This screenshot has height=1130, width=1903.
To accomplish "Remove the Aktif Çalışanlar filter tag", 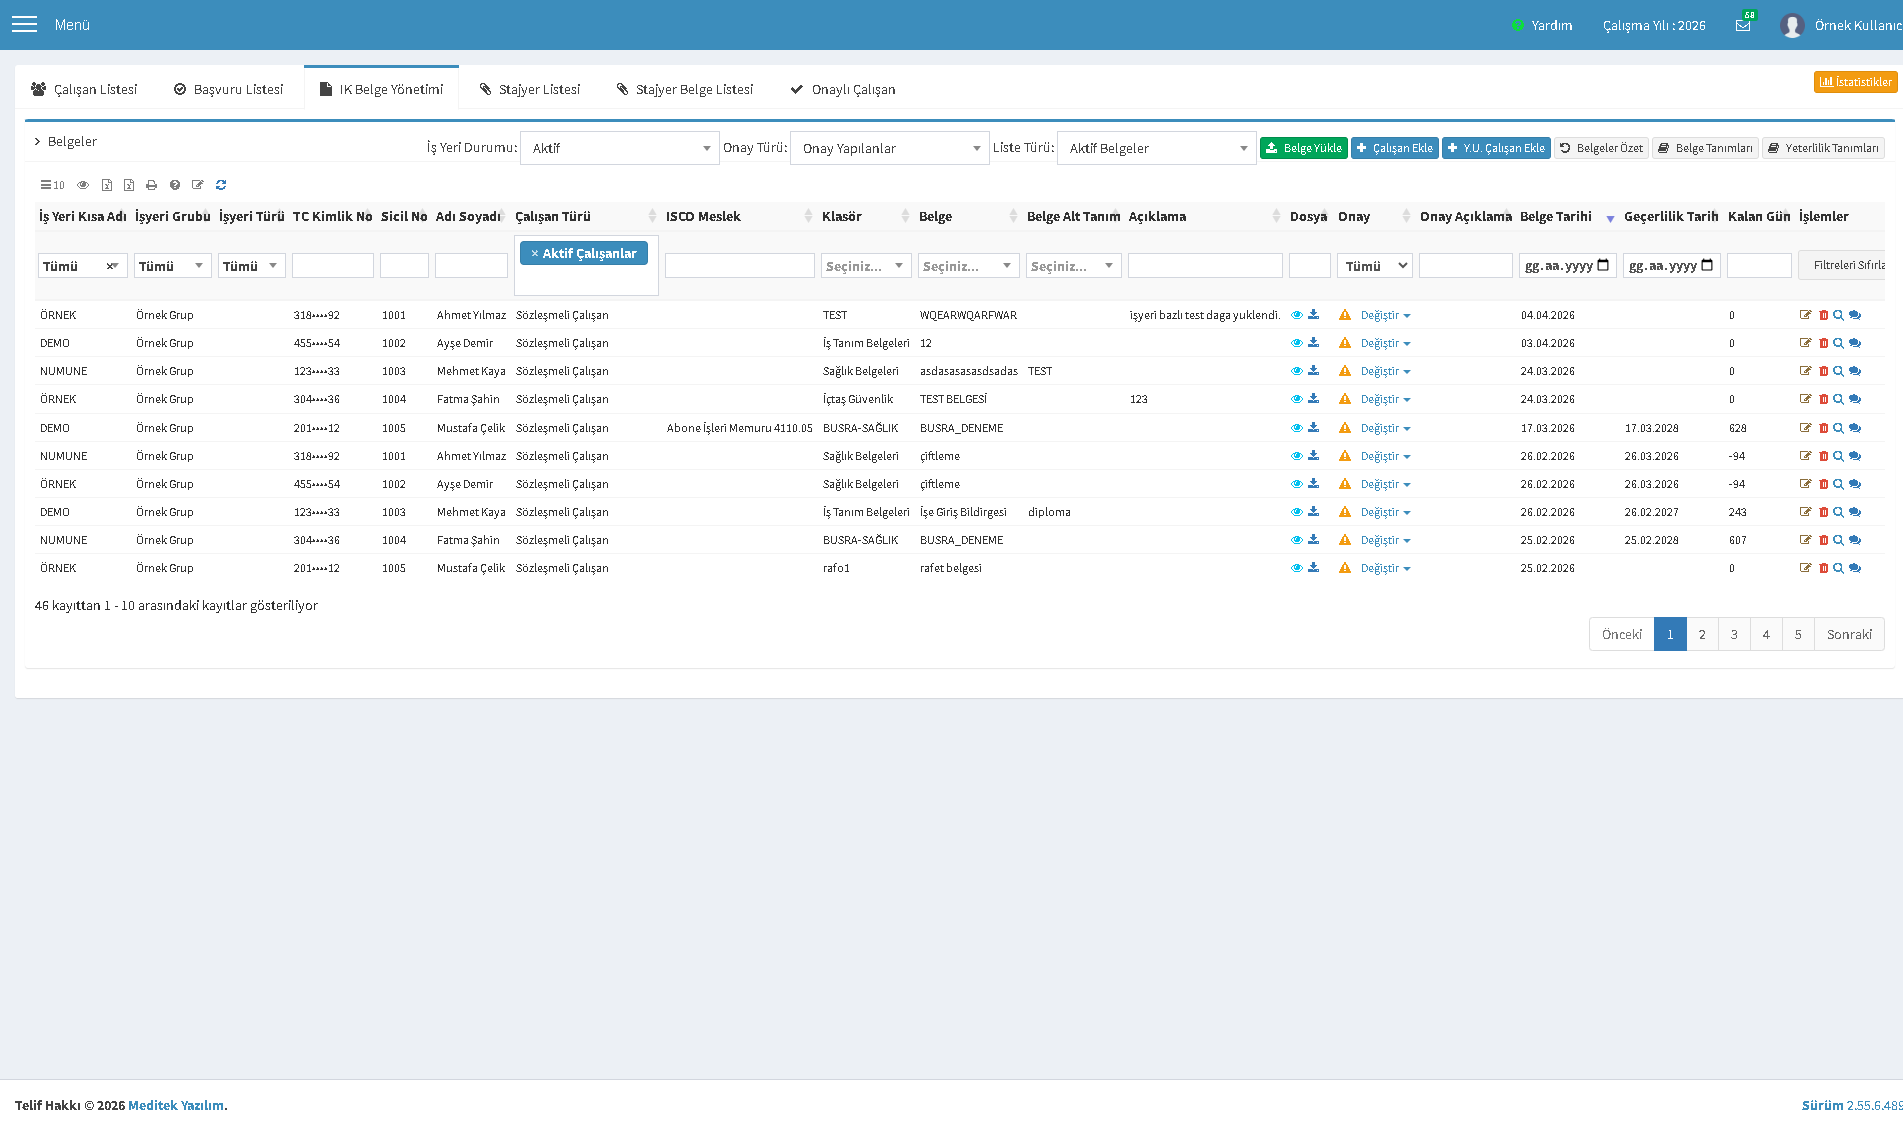I will [x=535, y=254].
